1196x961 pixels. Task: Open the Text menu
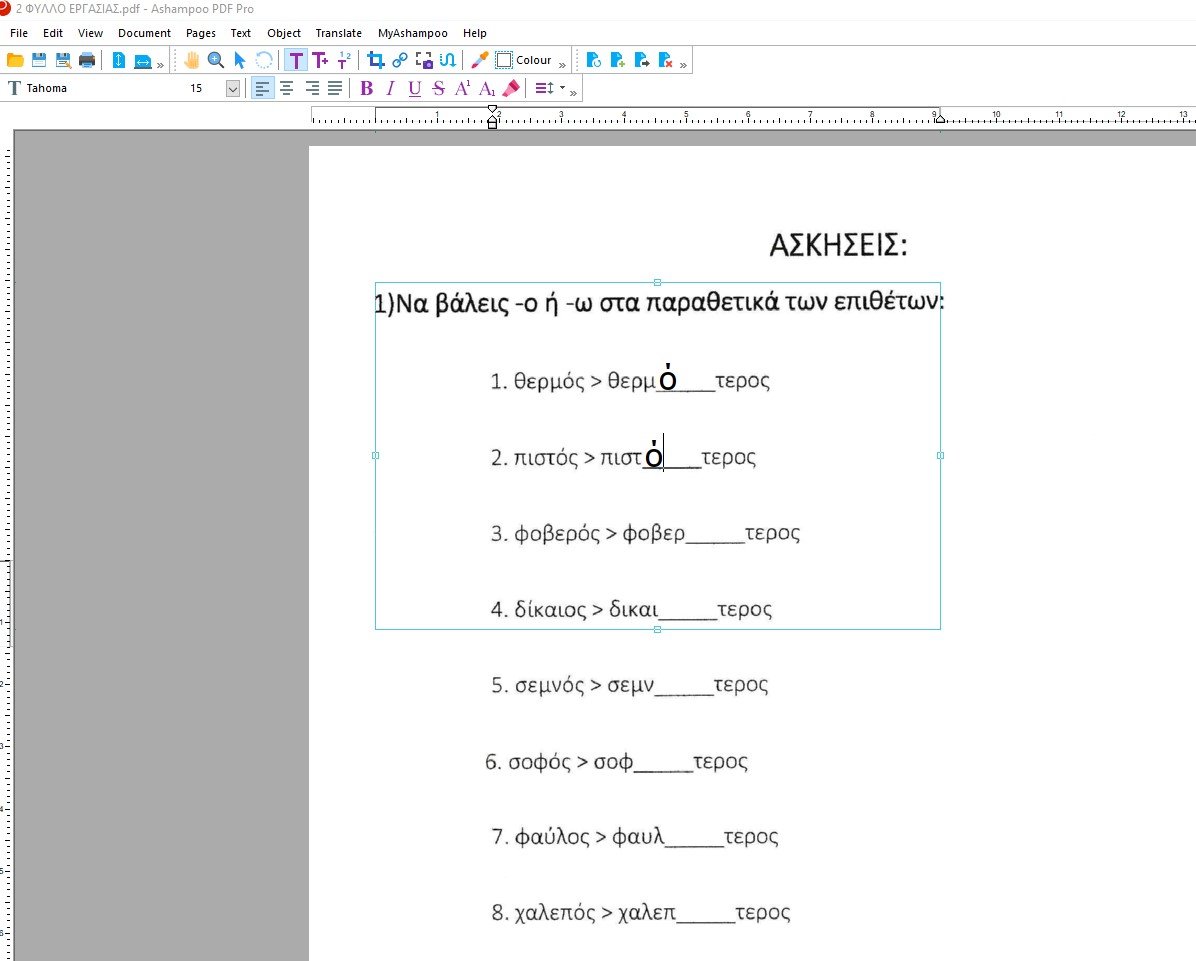pyautogui.click(x=240, y=33)
